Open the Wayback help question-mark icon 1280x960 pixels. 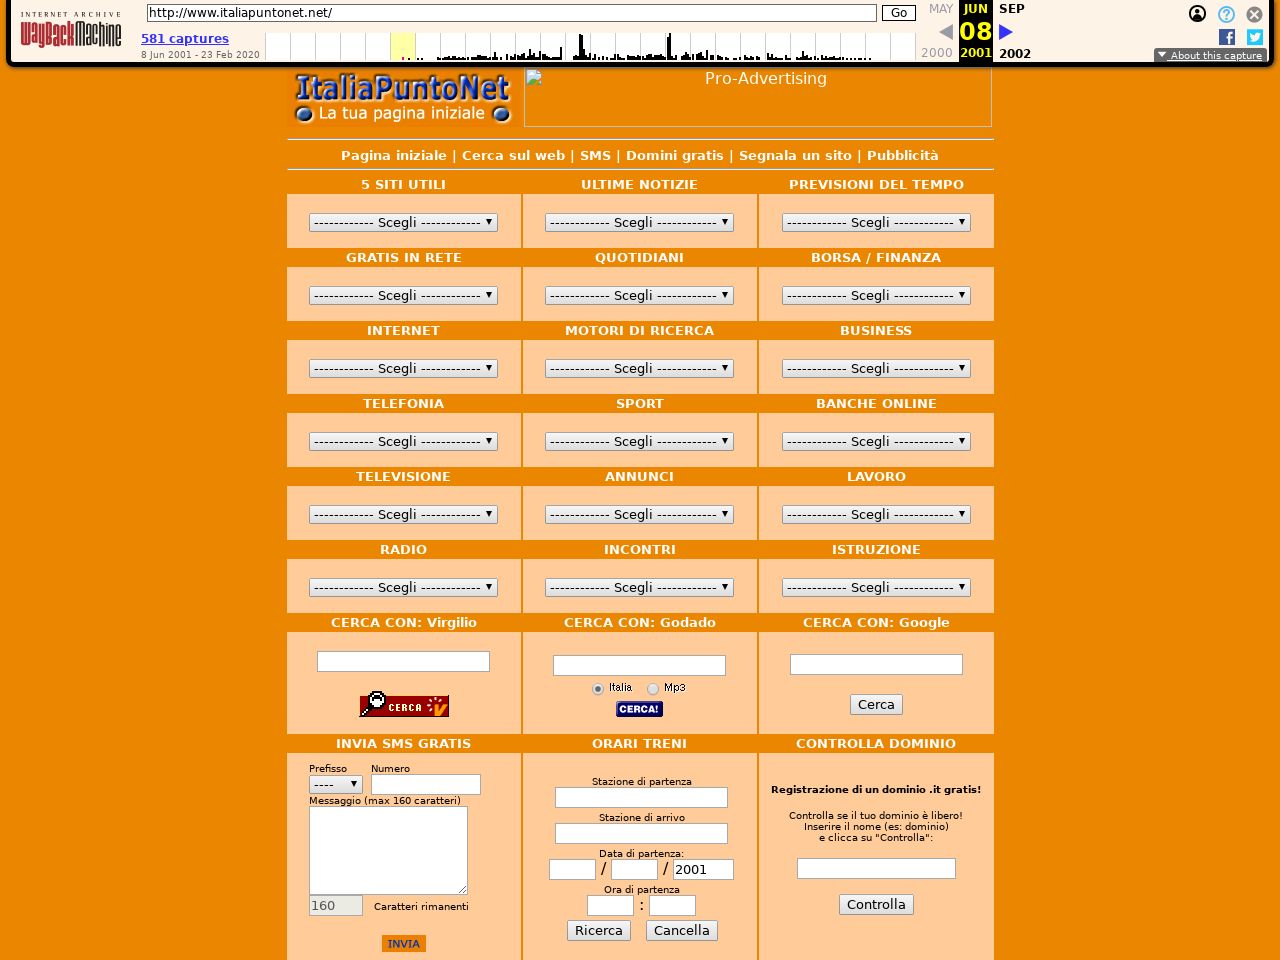[1226, 14]
